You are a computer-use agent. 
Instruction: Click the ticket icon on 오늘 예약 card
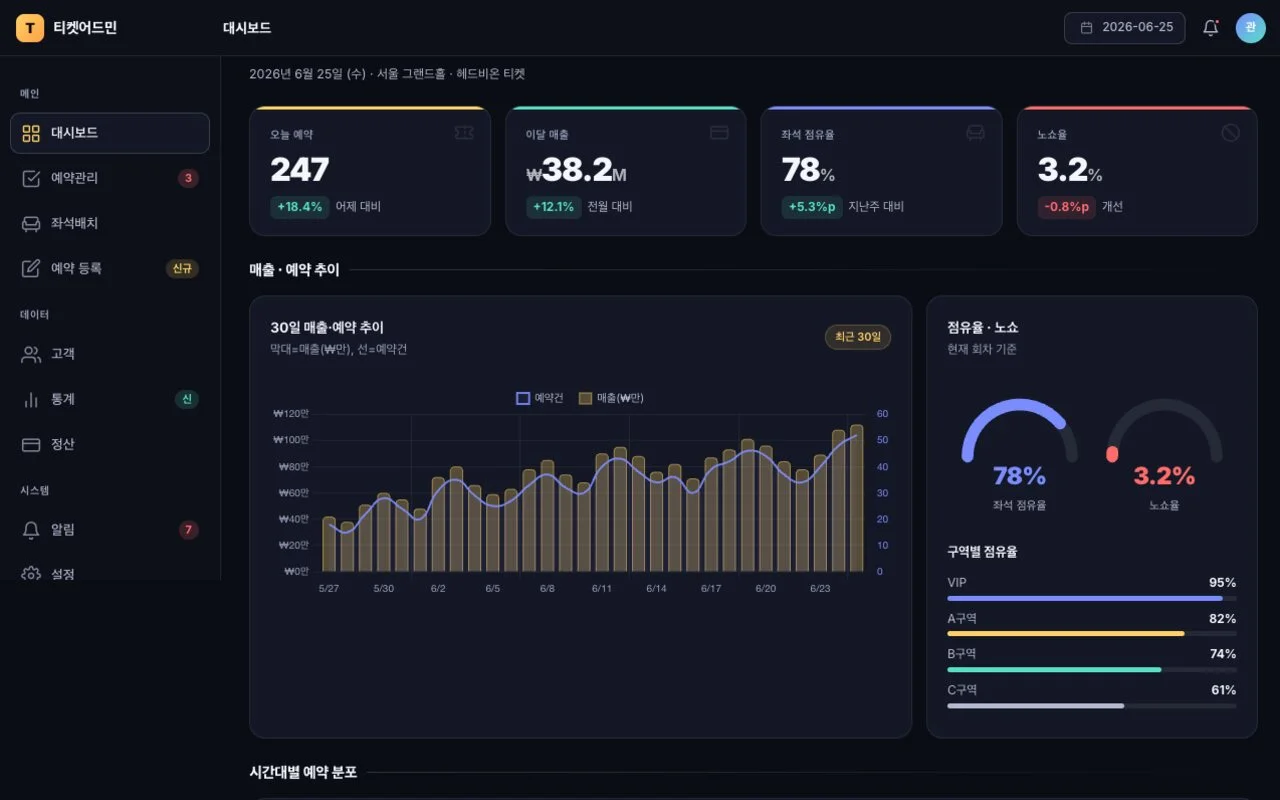coord(463,133)
